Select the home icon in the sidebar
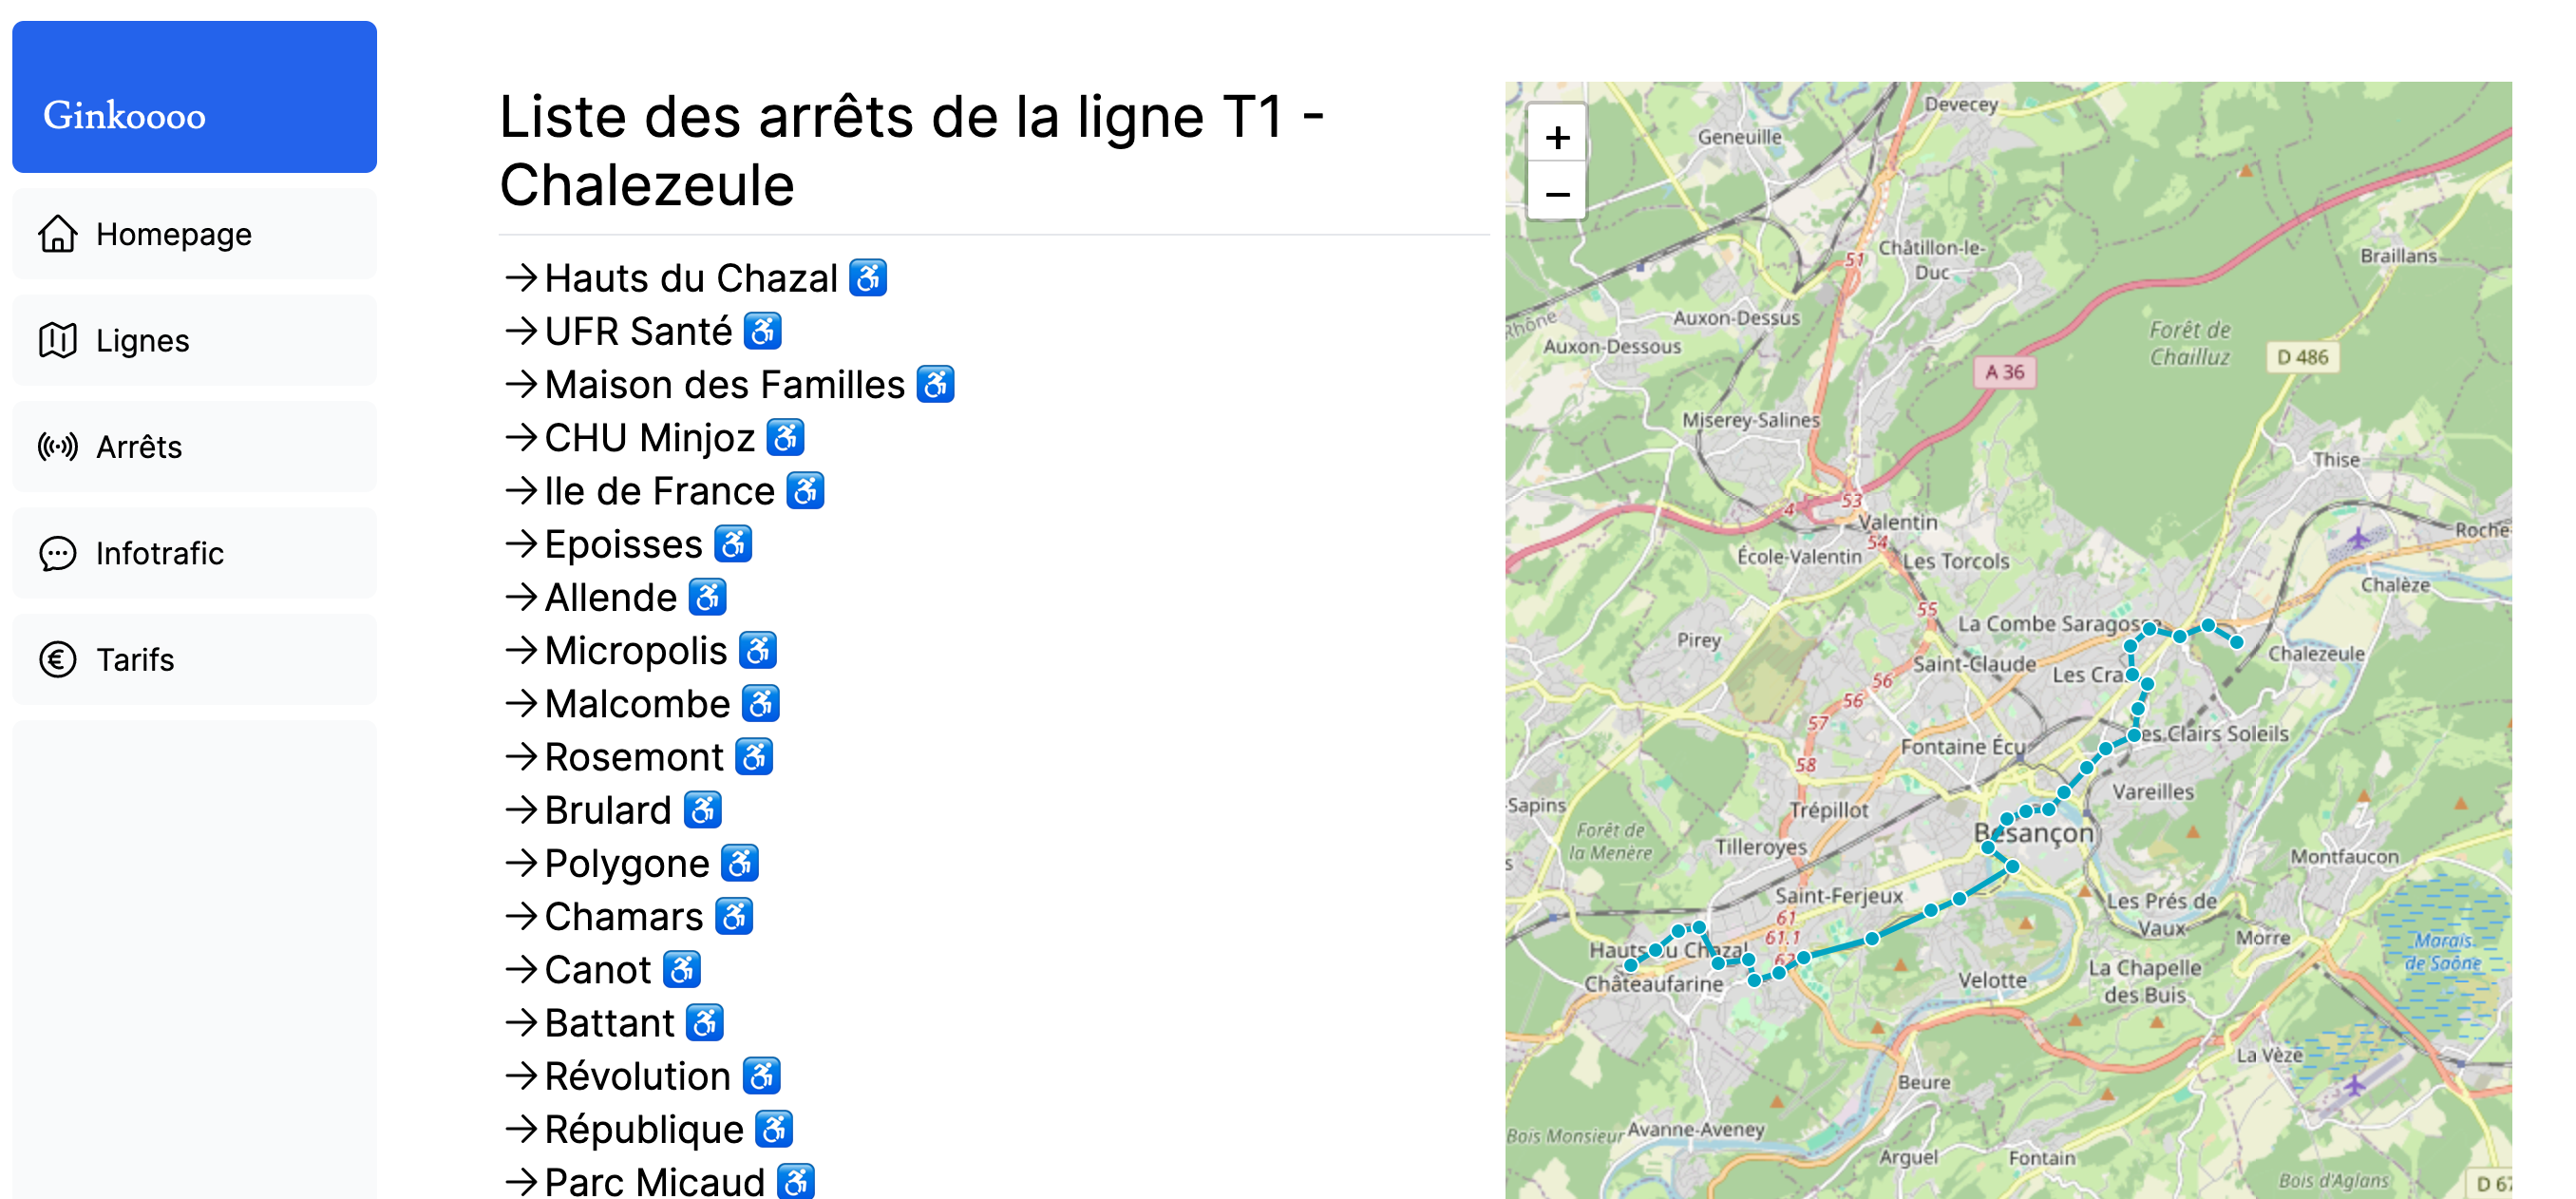 tap(57, 234)
